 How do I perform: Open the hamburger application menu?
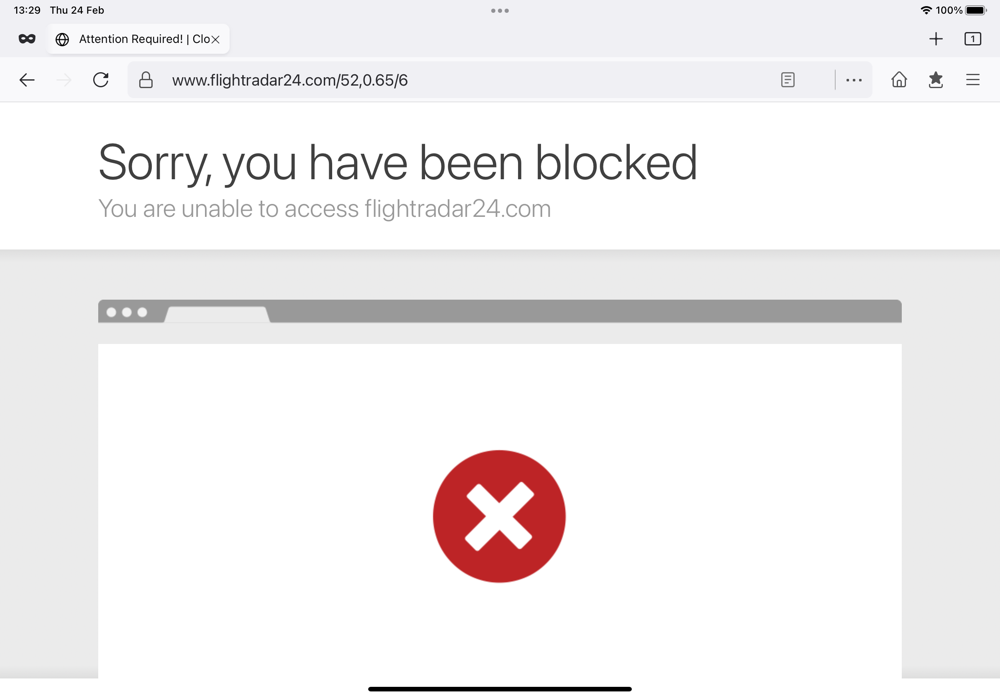pyautogui.click(x=973, y=79)
